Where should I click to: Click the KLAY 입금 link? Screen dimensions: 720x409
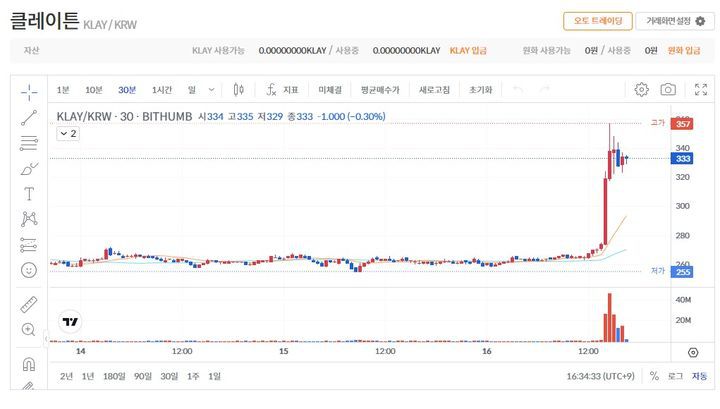point(469,50)
